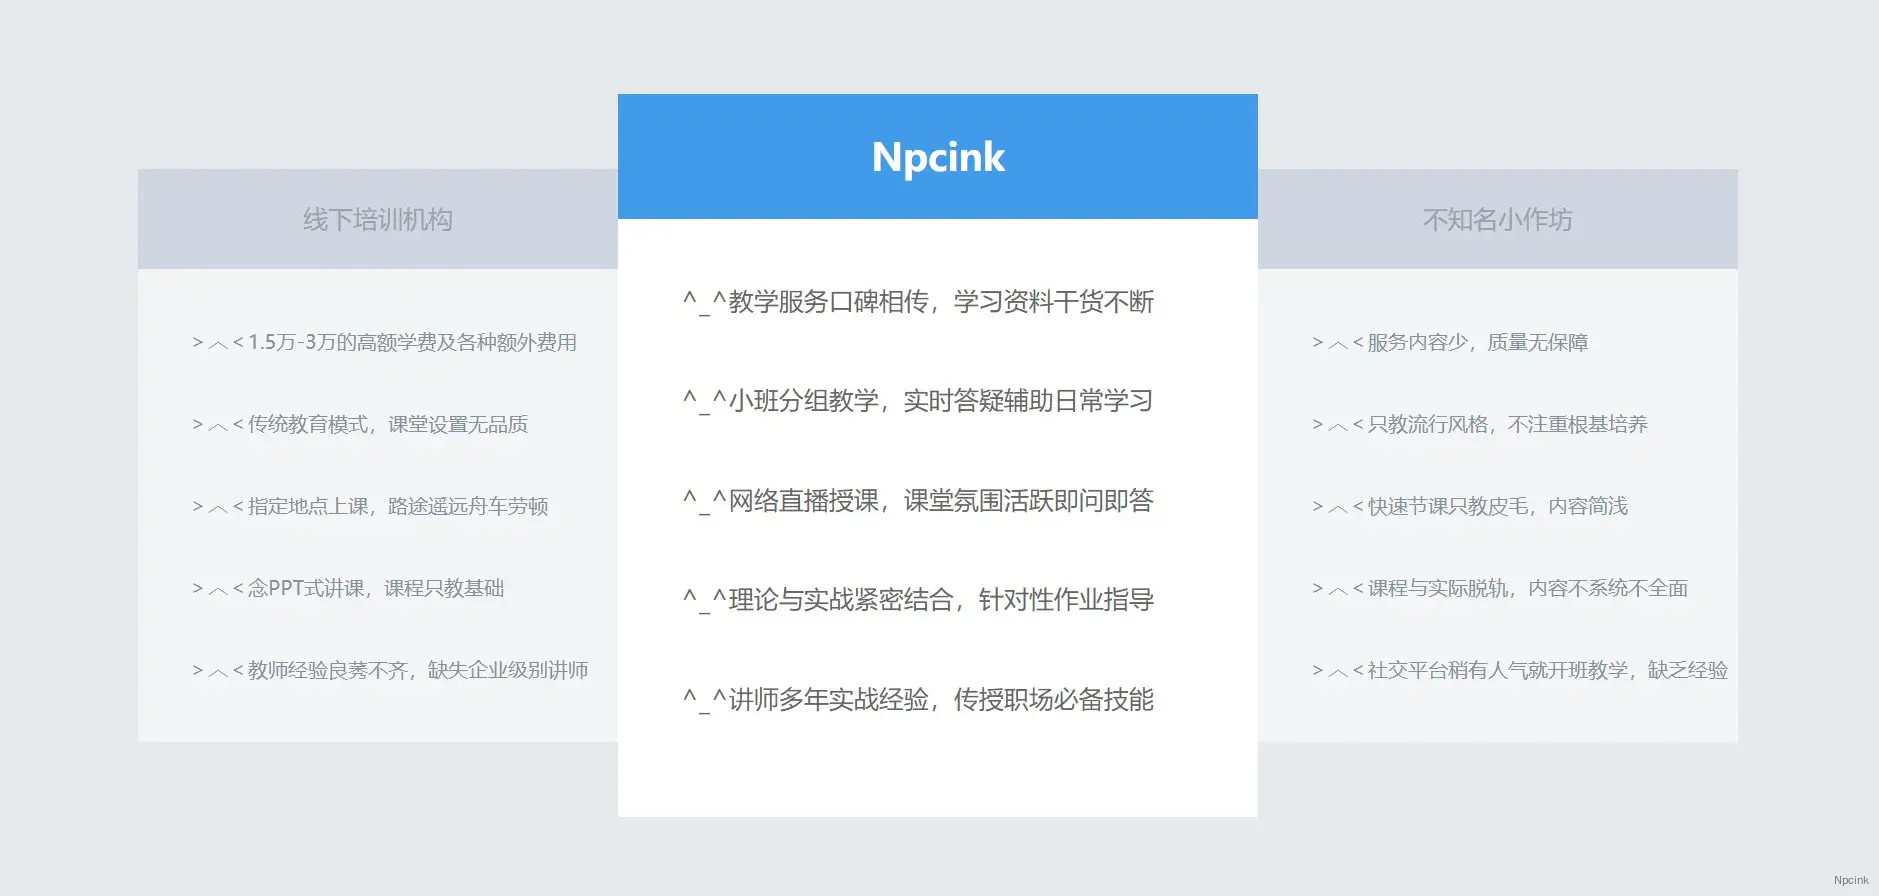Select the 小班分组教学，实时答疑辅助日常学习 line

pyautogui.click(x=940, y=401)
